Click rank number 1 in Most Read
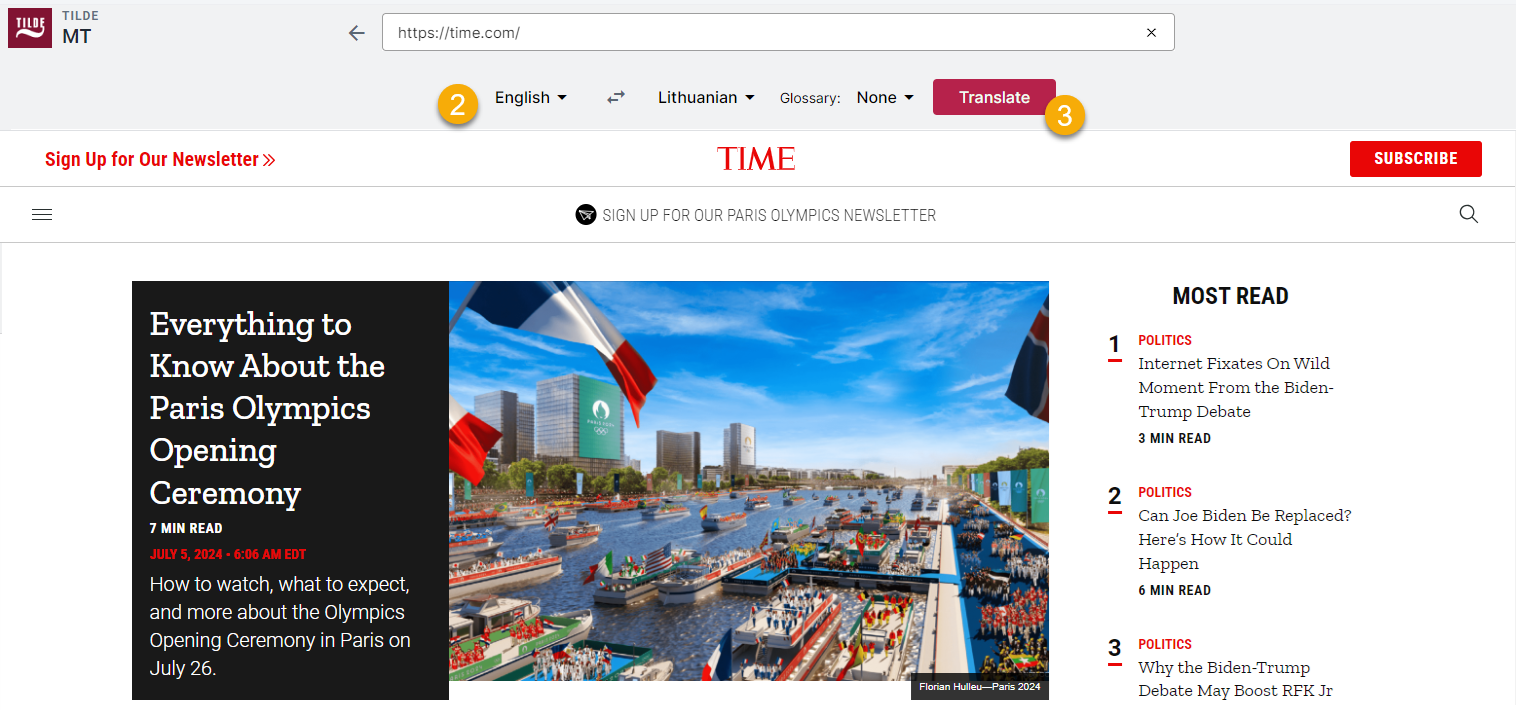 tap(1114, 345)
